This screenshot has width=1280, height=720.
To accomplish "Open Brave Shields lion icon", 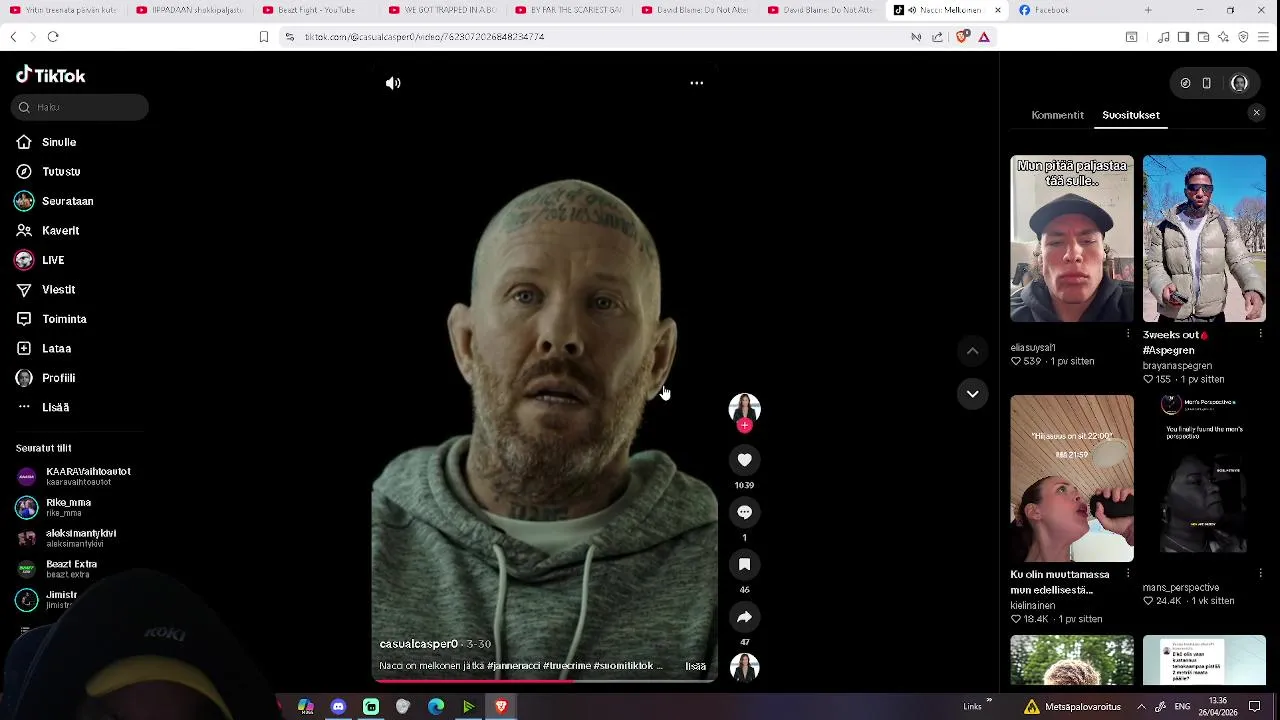I will tap(962, 37).
